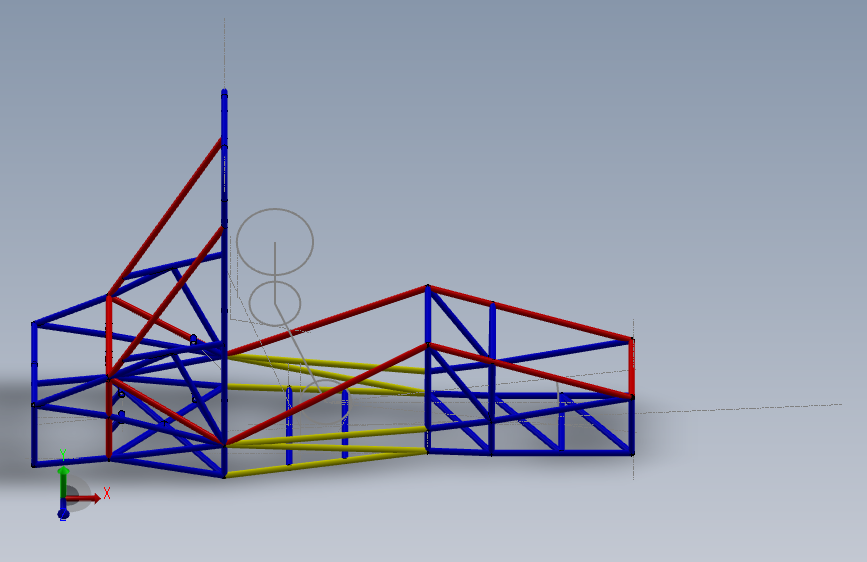The image size is (867, 562).
Task: Click the green 'Y' axis label
Action: coord(63,455)
